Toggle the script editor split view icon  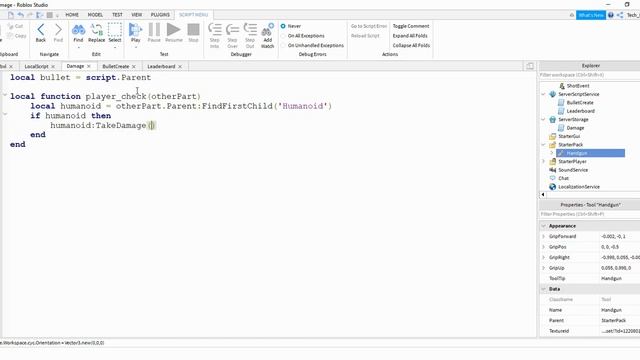530,66
